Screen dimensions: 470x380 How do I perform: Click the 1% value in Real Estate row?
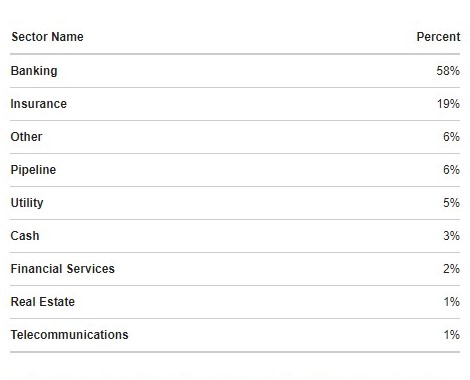(452, 302)
